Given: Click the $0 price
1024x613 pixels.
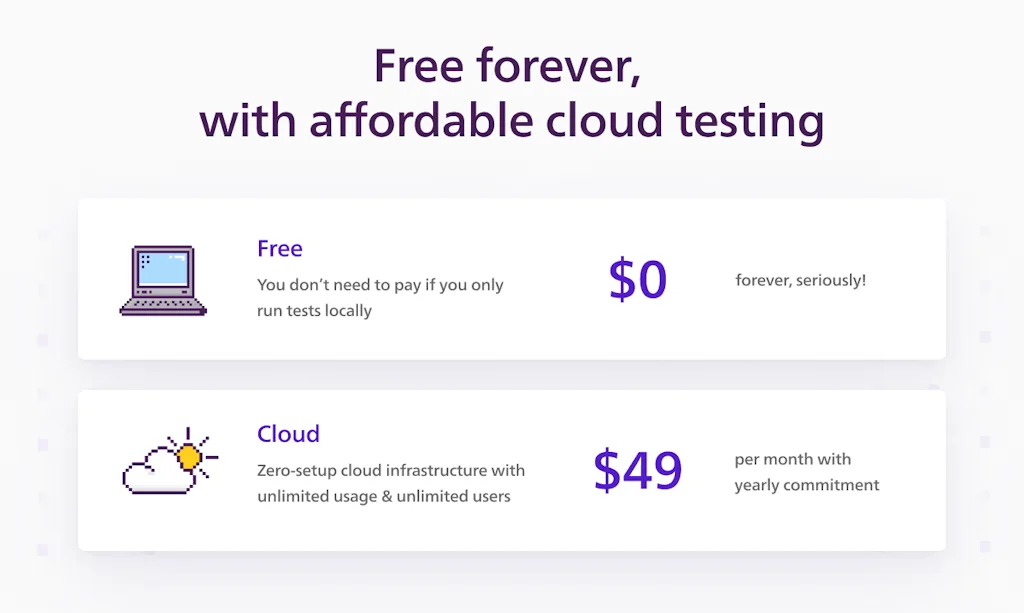Looking at the screenshot, I should tap(637, 281).
